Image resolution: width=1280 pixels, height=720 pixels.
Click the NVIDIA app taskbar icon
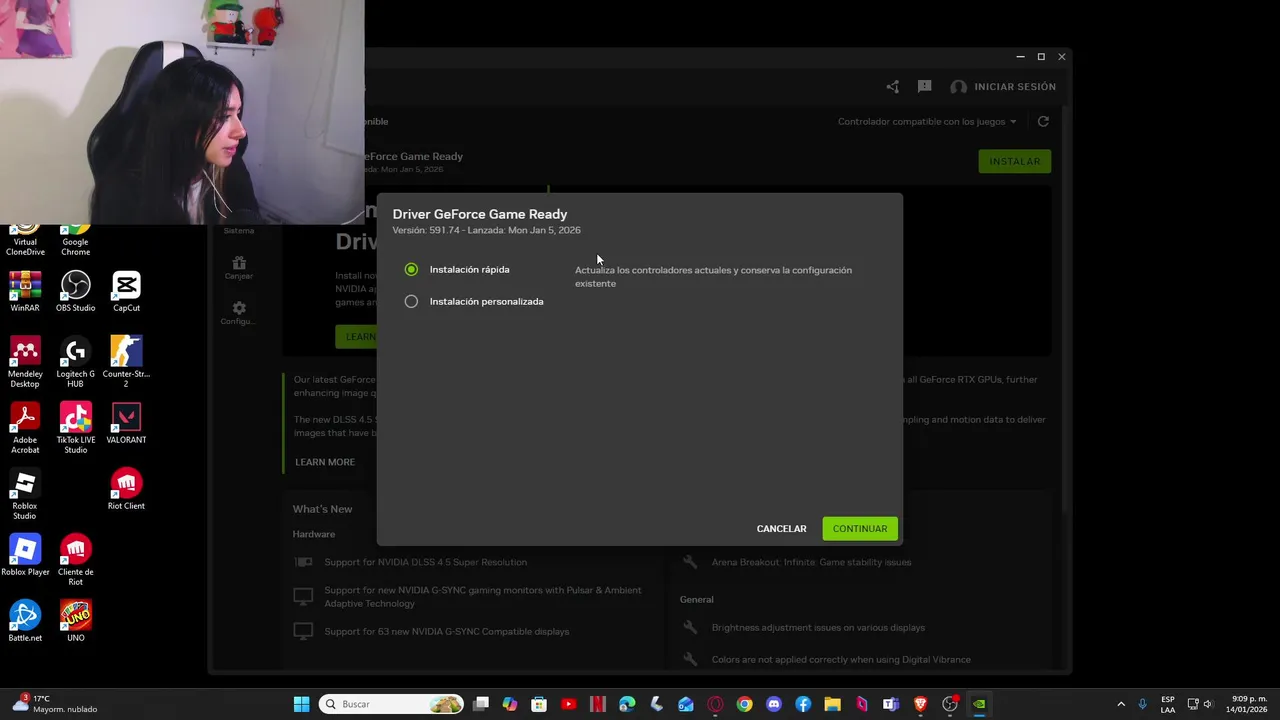click(979, 704)
